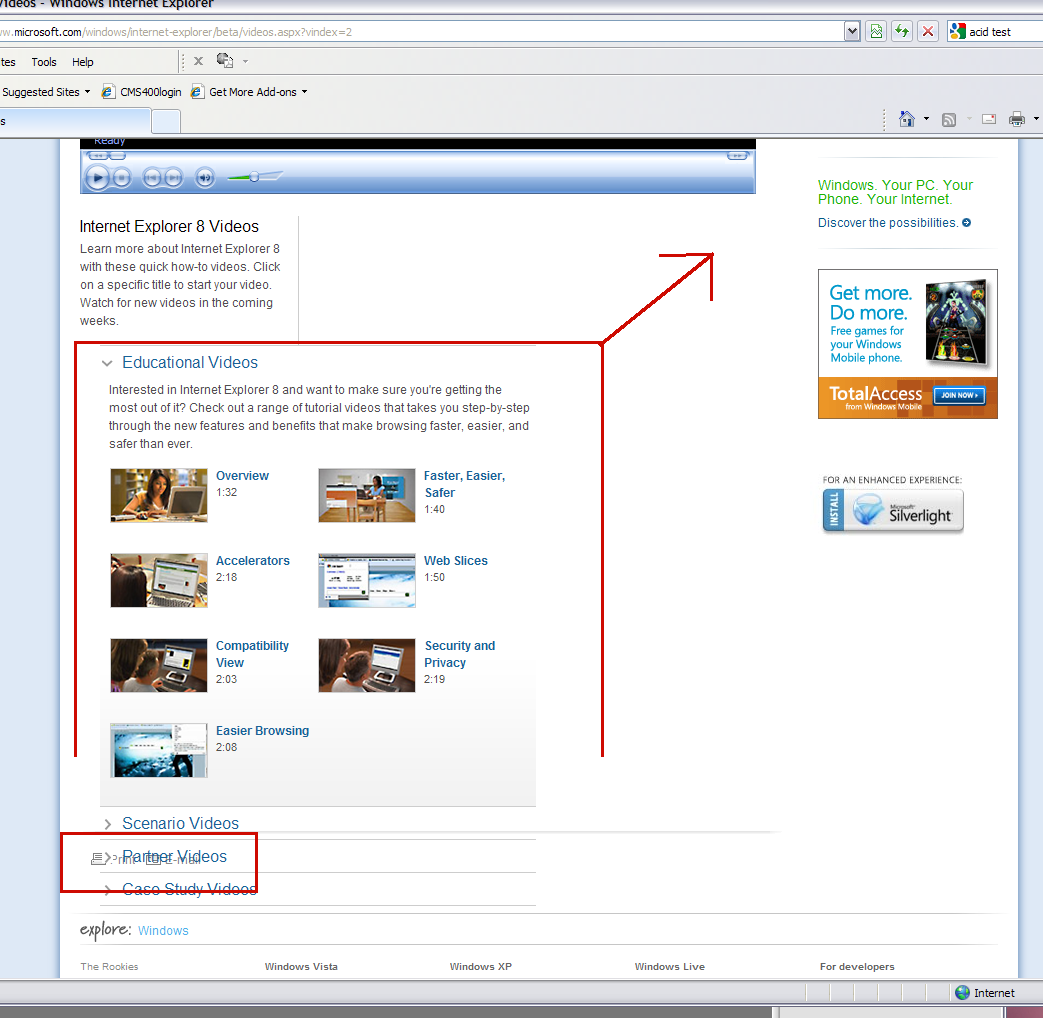Click the JOIN NOW button in the TotalAccess ad

tap(959, 395)
